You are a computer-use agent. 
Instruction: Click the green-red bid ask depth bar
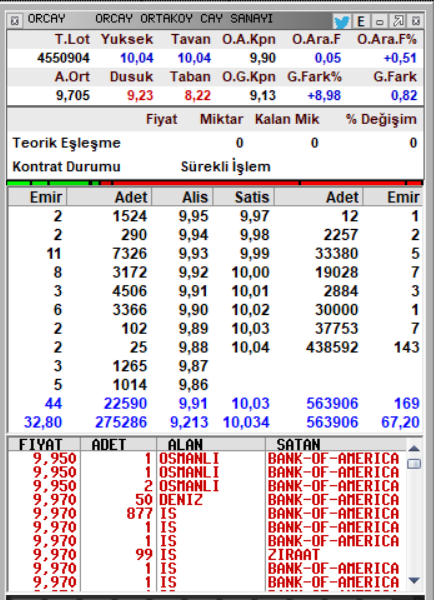(215, 183)
